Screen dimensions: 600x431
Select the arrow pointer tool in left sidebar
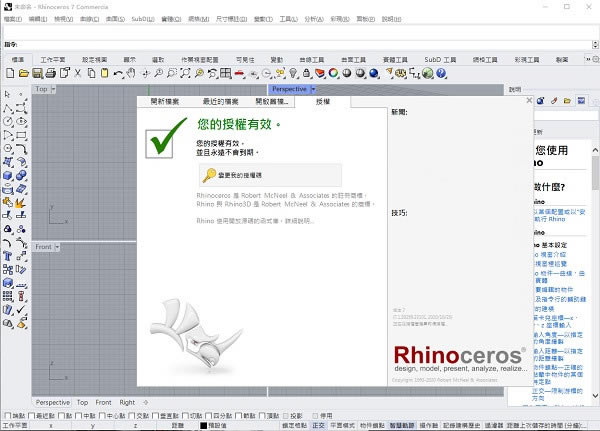coord(7,94)
